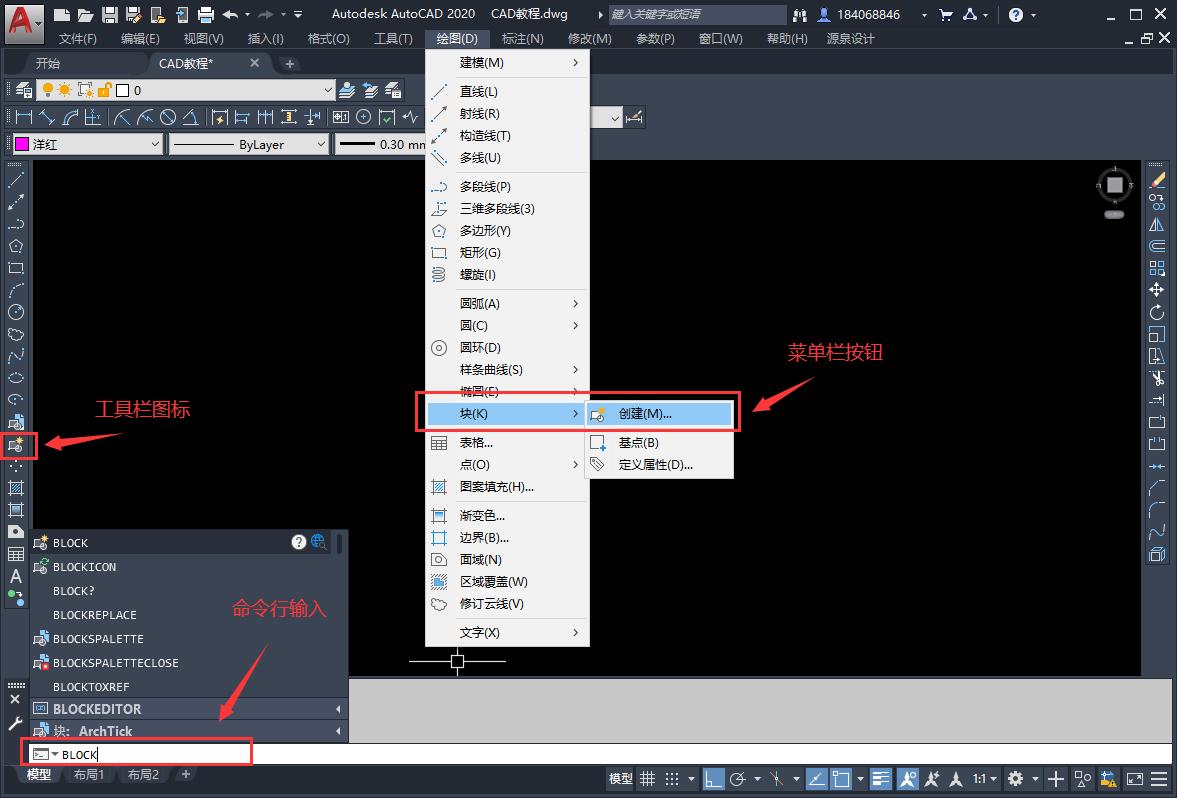The width and height of the screenshot is (1177, 798).
Task: Select the Rectangle tool in left toolbar
Action: [x=16, y=268]
